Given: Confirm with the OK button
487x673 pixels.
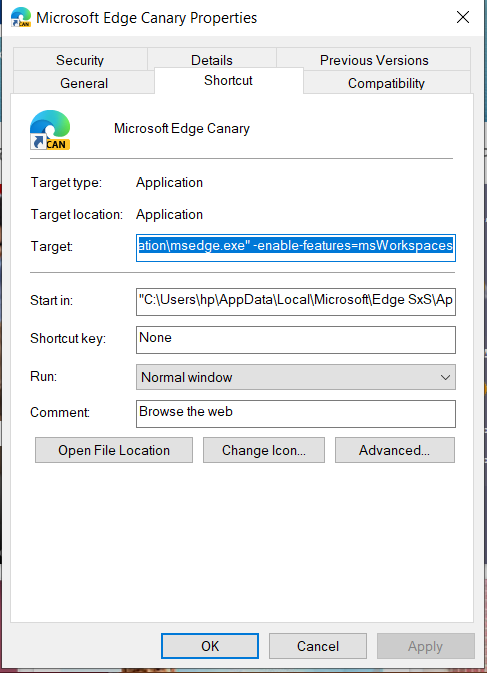Looking at the screenshot, I should (x=210, y=646).
